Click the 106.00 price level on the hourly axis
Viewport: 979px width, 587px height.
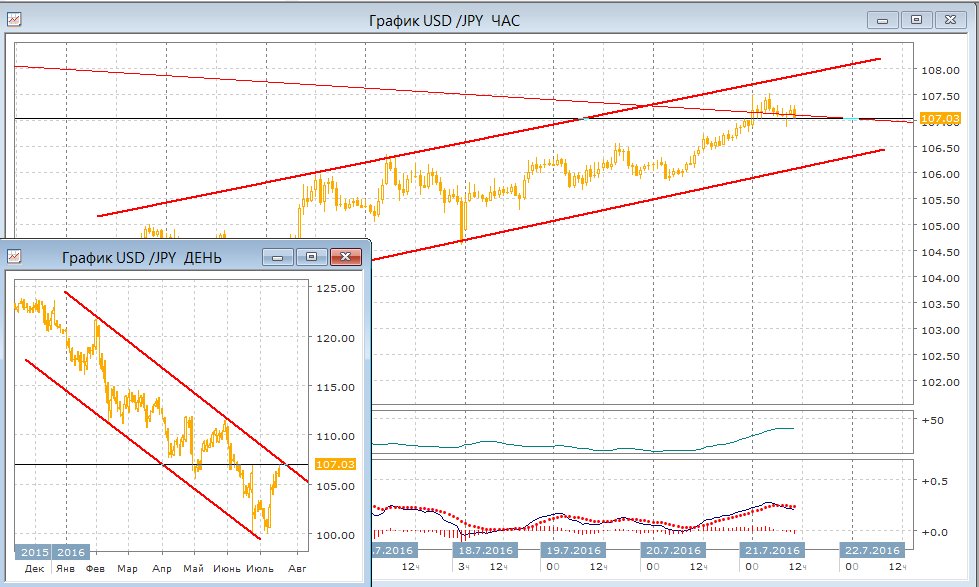tap(940, 174)
